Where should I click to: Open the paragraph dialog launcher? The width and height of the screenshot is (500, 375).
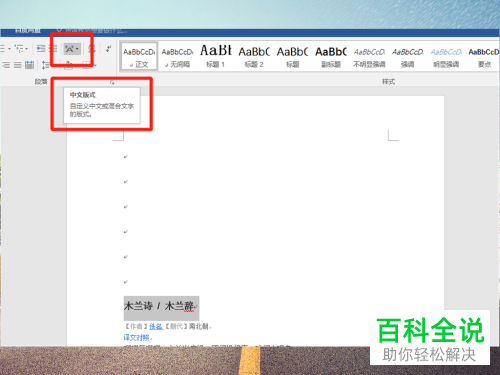point(112,82)
